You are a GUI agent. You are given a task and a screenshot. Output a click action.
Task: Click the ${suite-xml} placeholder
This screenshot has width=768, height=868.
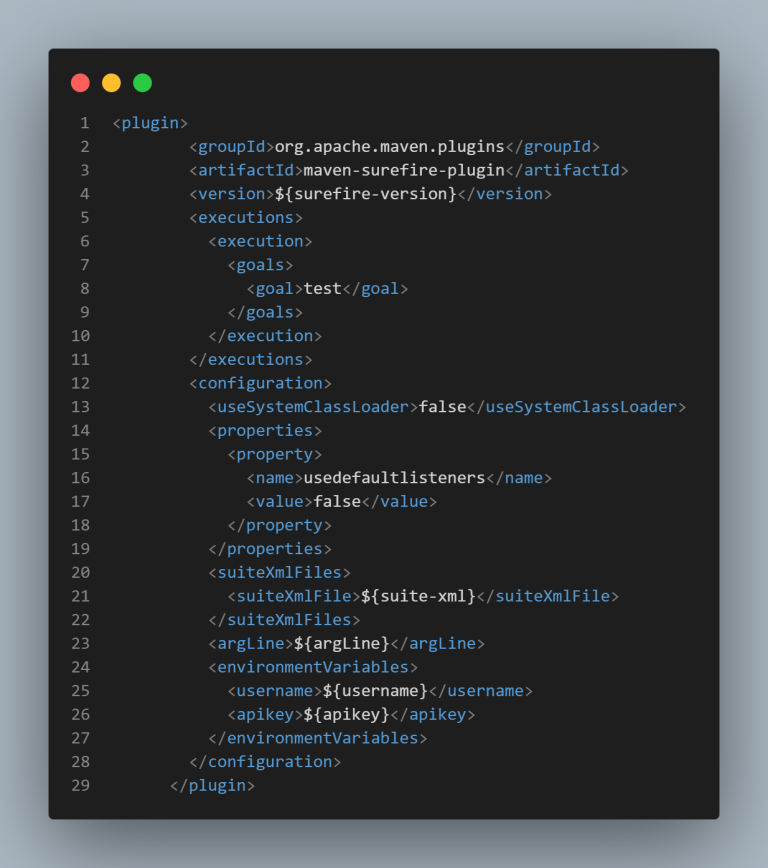(x=418, y=596)
